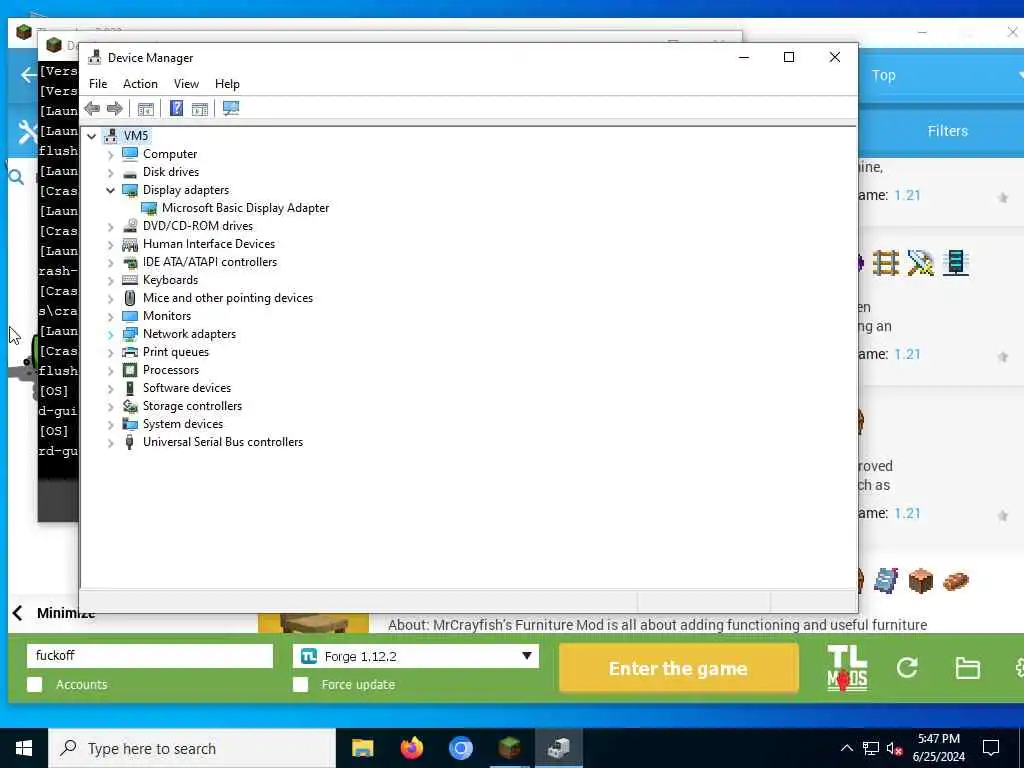Click the Keyboards category icon
1024x768 pixels.
[130, 280]
